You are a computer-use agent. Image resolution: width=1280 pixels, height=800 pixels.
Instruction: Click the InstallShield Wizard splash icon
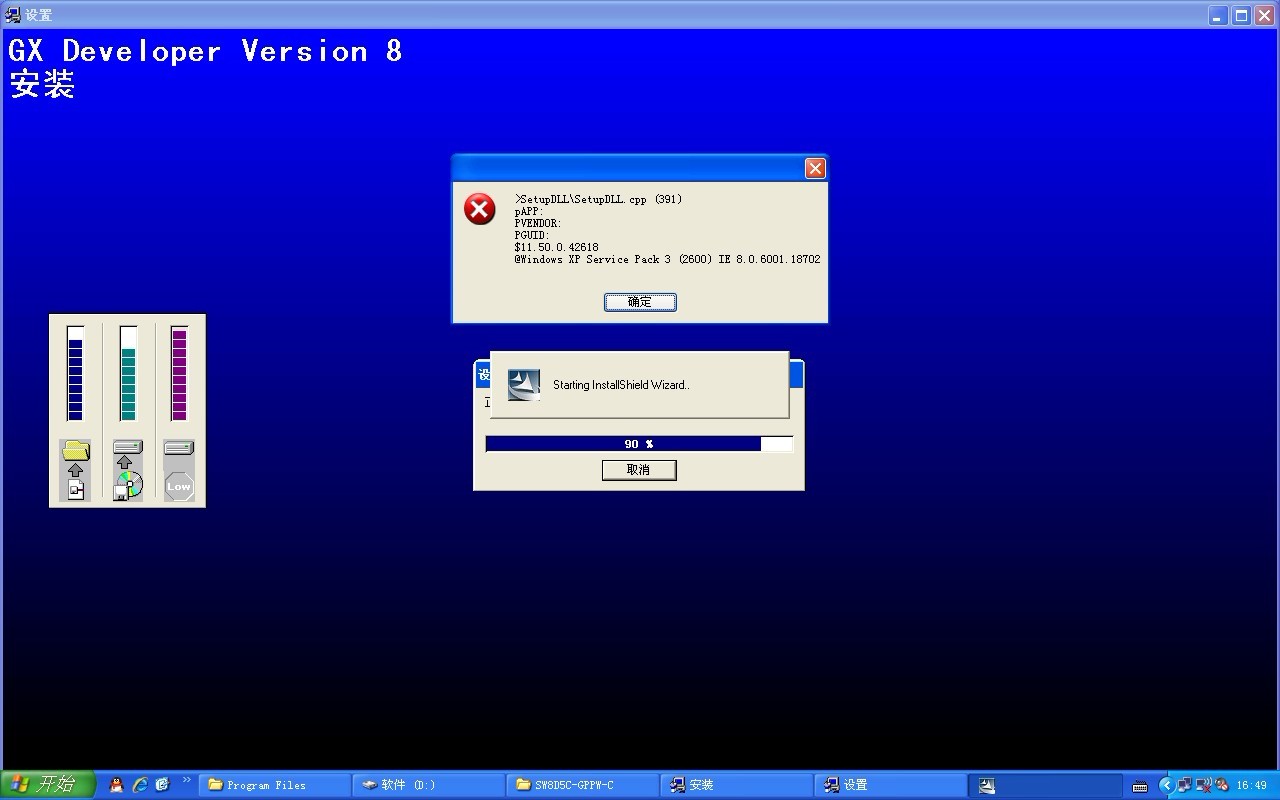tap(524, 385)
